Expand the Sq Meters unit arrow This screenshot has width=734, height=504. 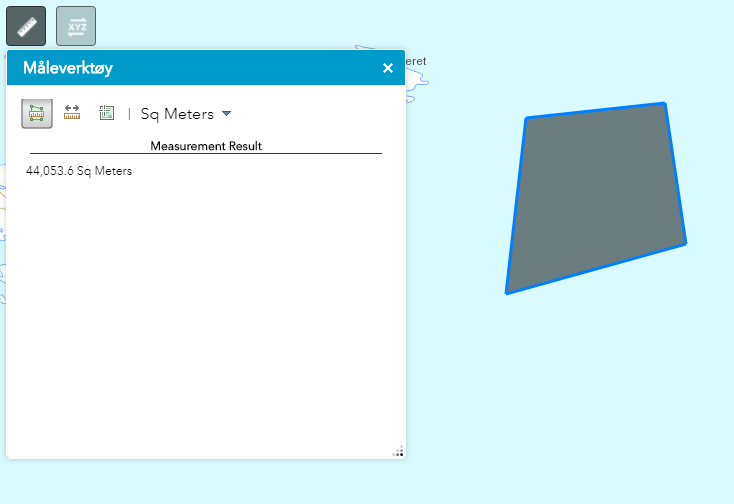(x=227, y=114)
